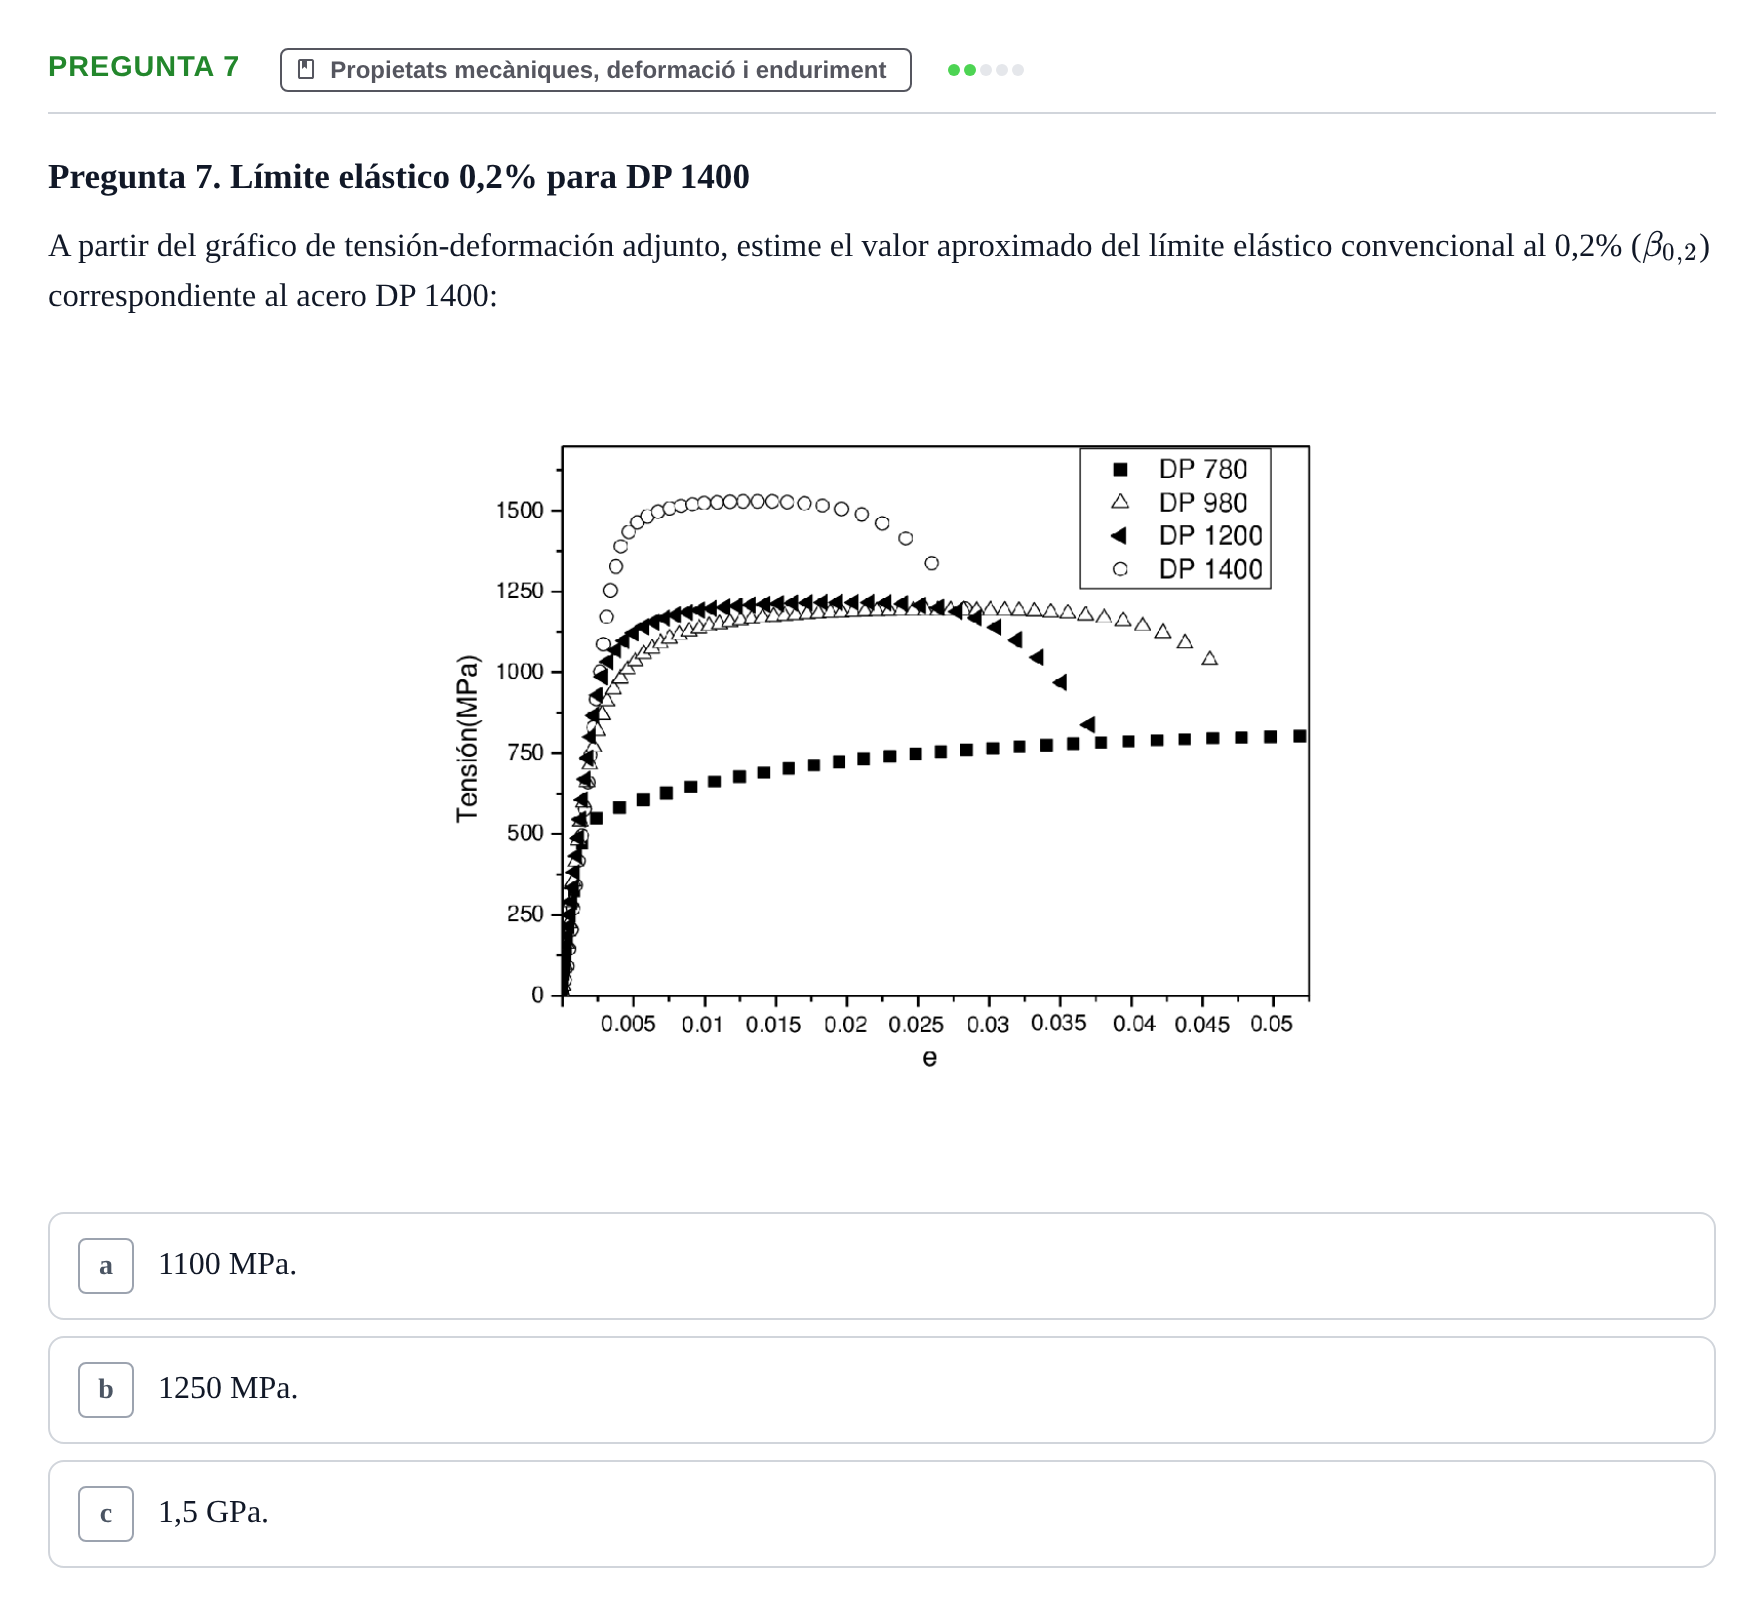Click the 0.05 tick label on x-axis
The width and height of the screenshot is (1764, 1618).
click(x=1271, y=1024)
